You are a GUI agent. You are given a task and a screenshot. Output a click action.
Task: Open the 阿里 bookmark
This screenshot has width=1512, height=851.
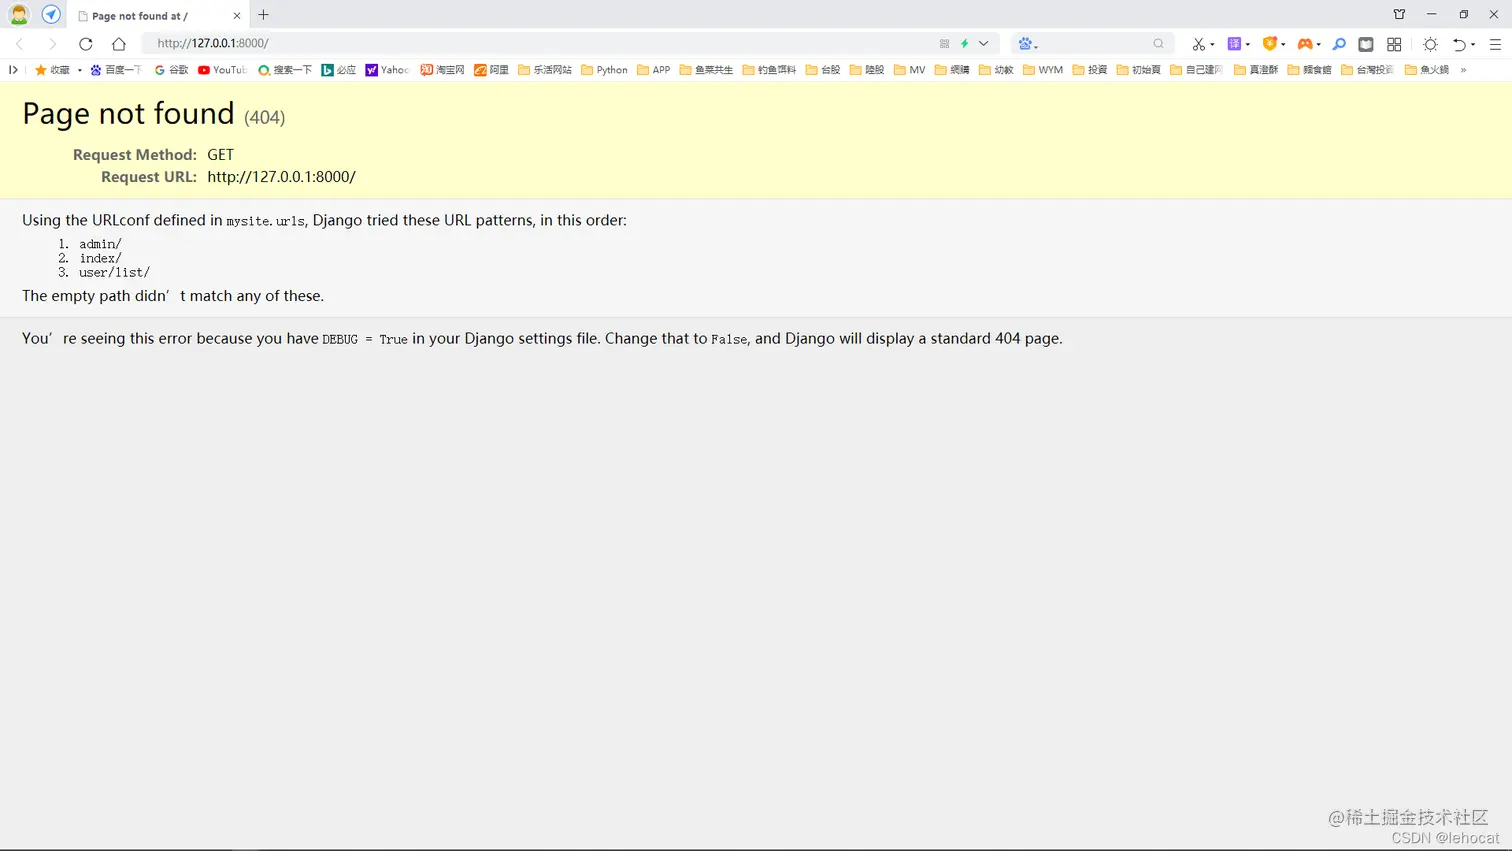[x=491, y=70]
